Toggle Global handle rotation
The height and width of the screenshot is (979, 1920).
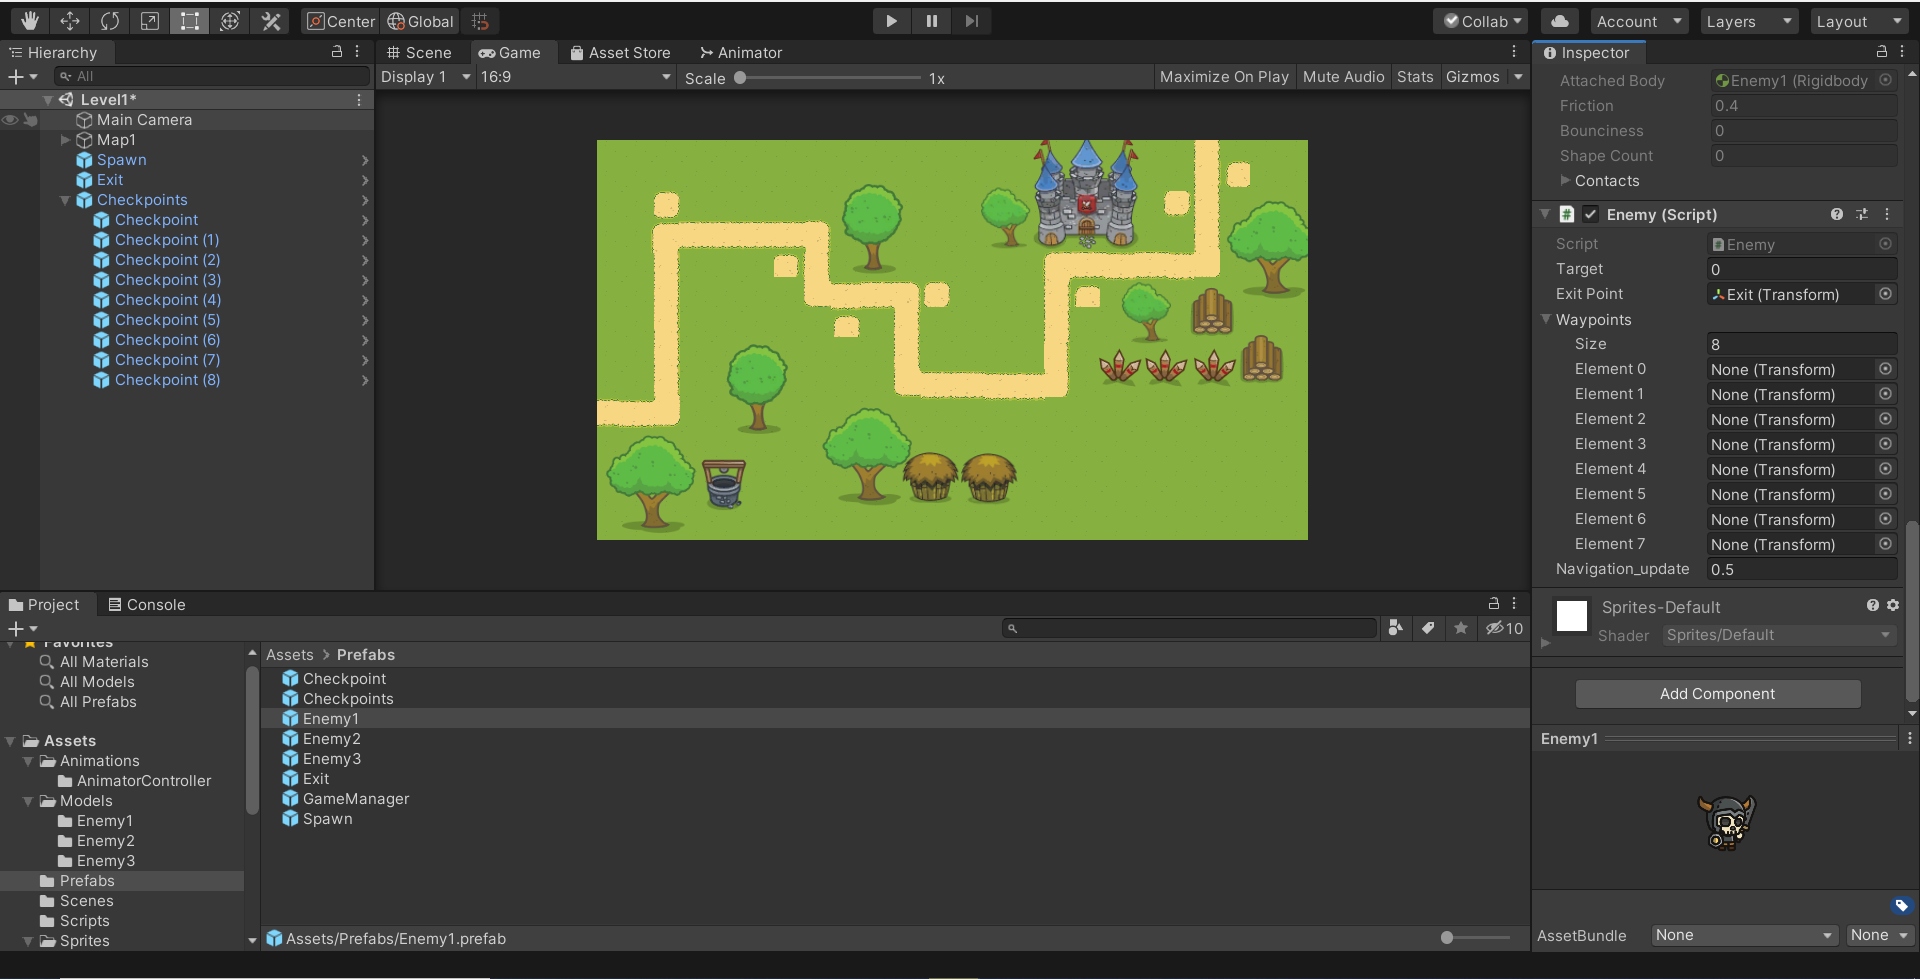coord(420,21)
